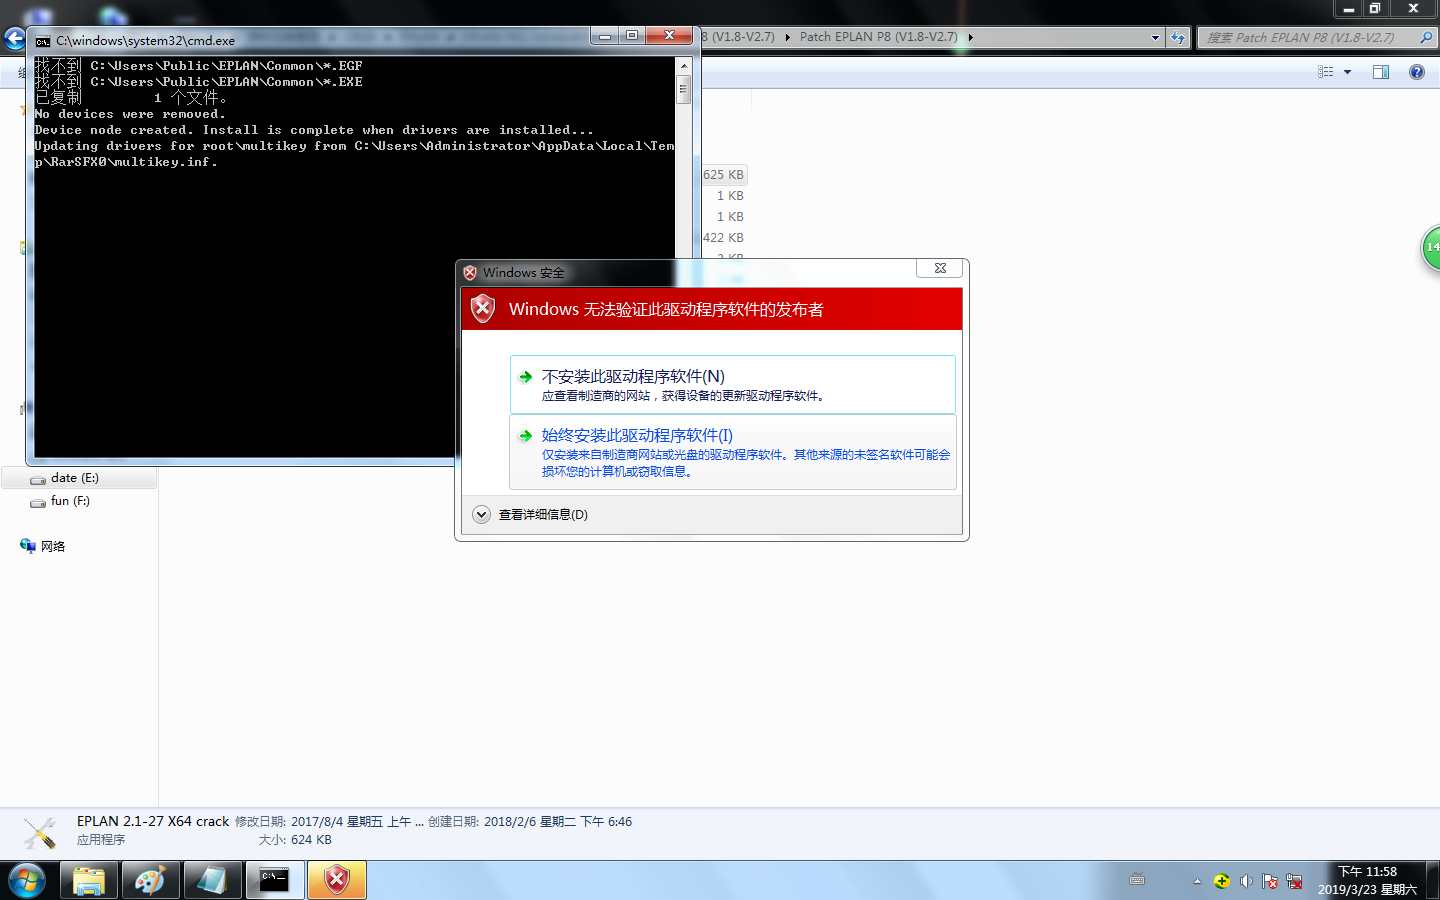Click the change view icon in Explorer toolbar

1326,72
